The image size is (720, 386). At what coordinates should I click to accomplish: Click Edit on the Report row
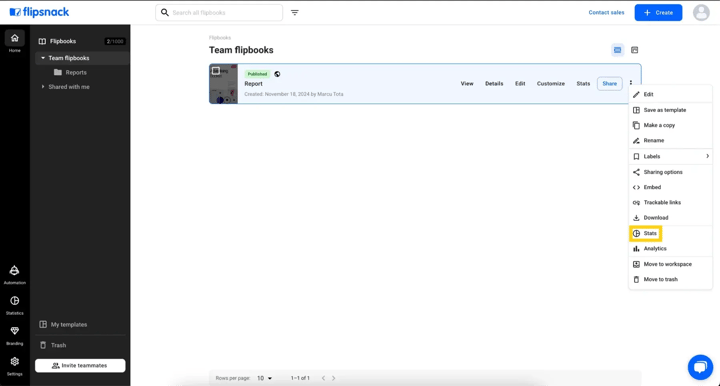tap(520, 84)
